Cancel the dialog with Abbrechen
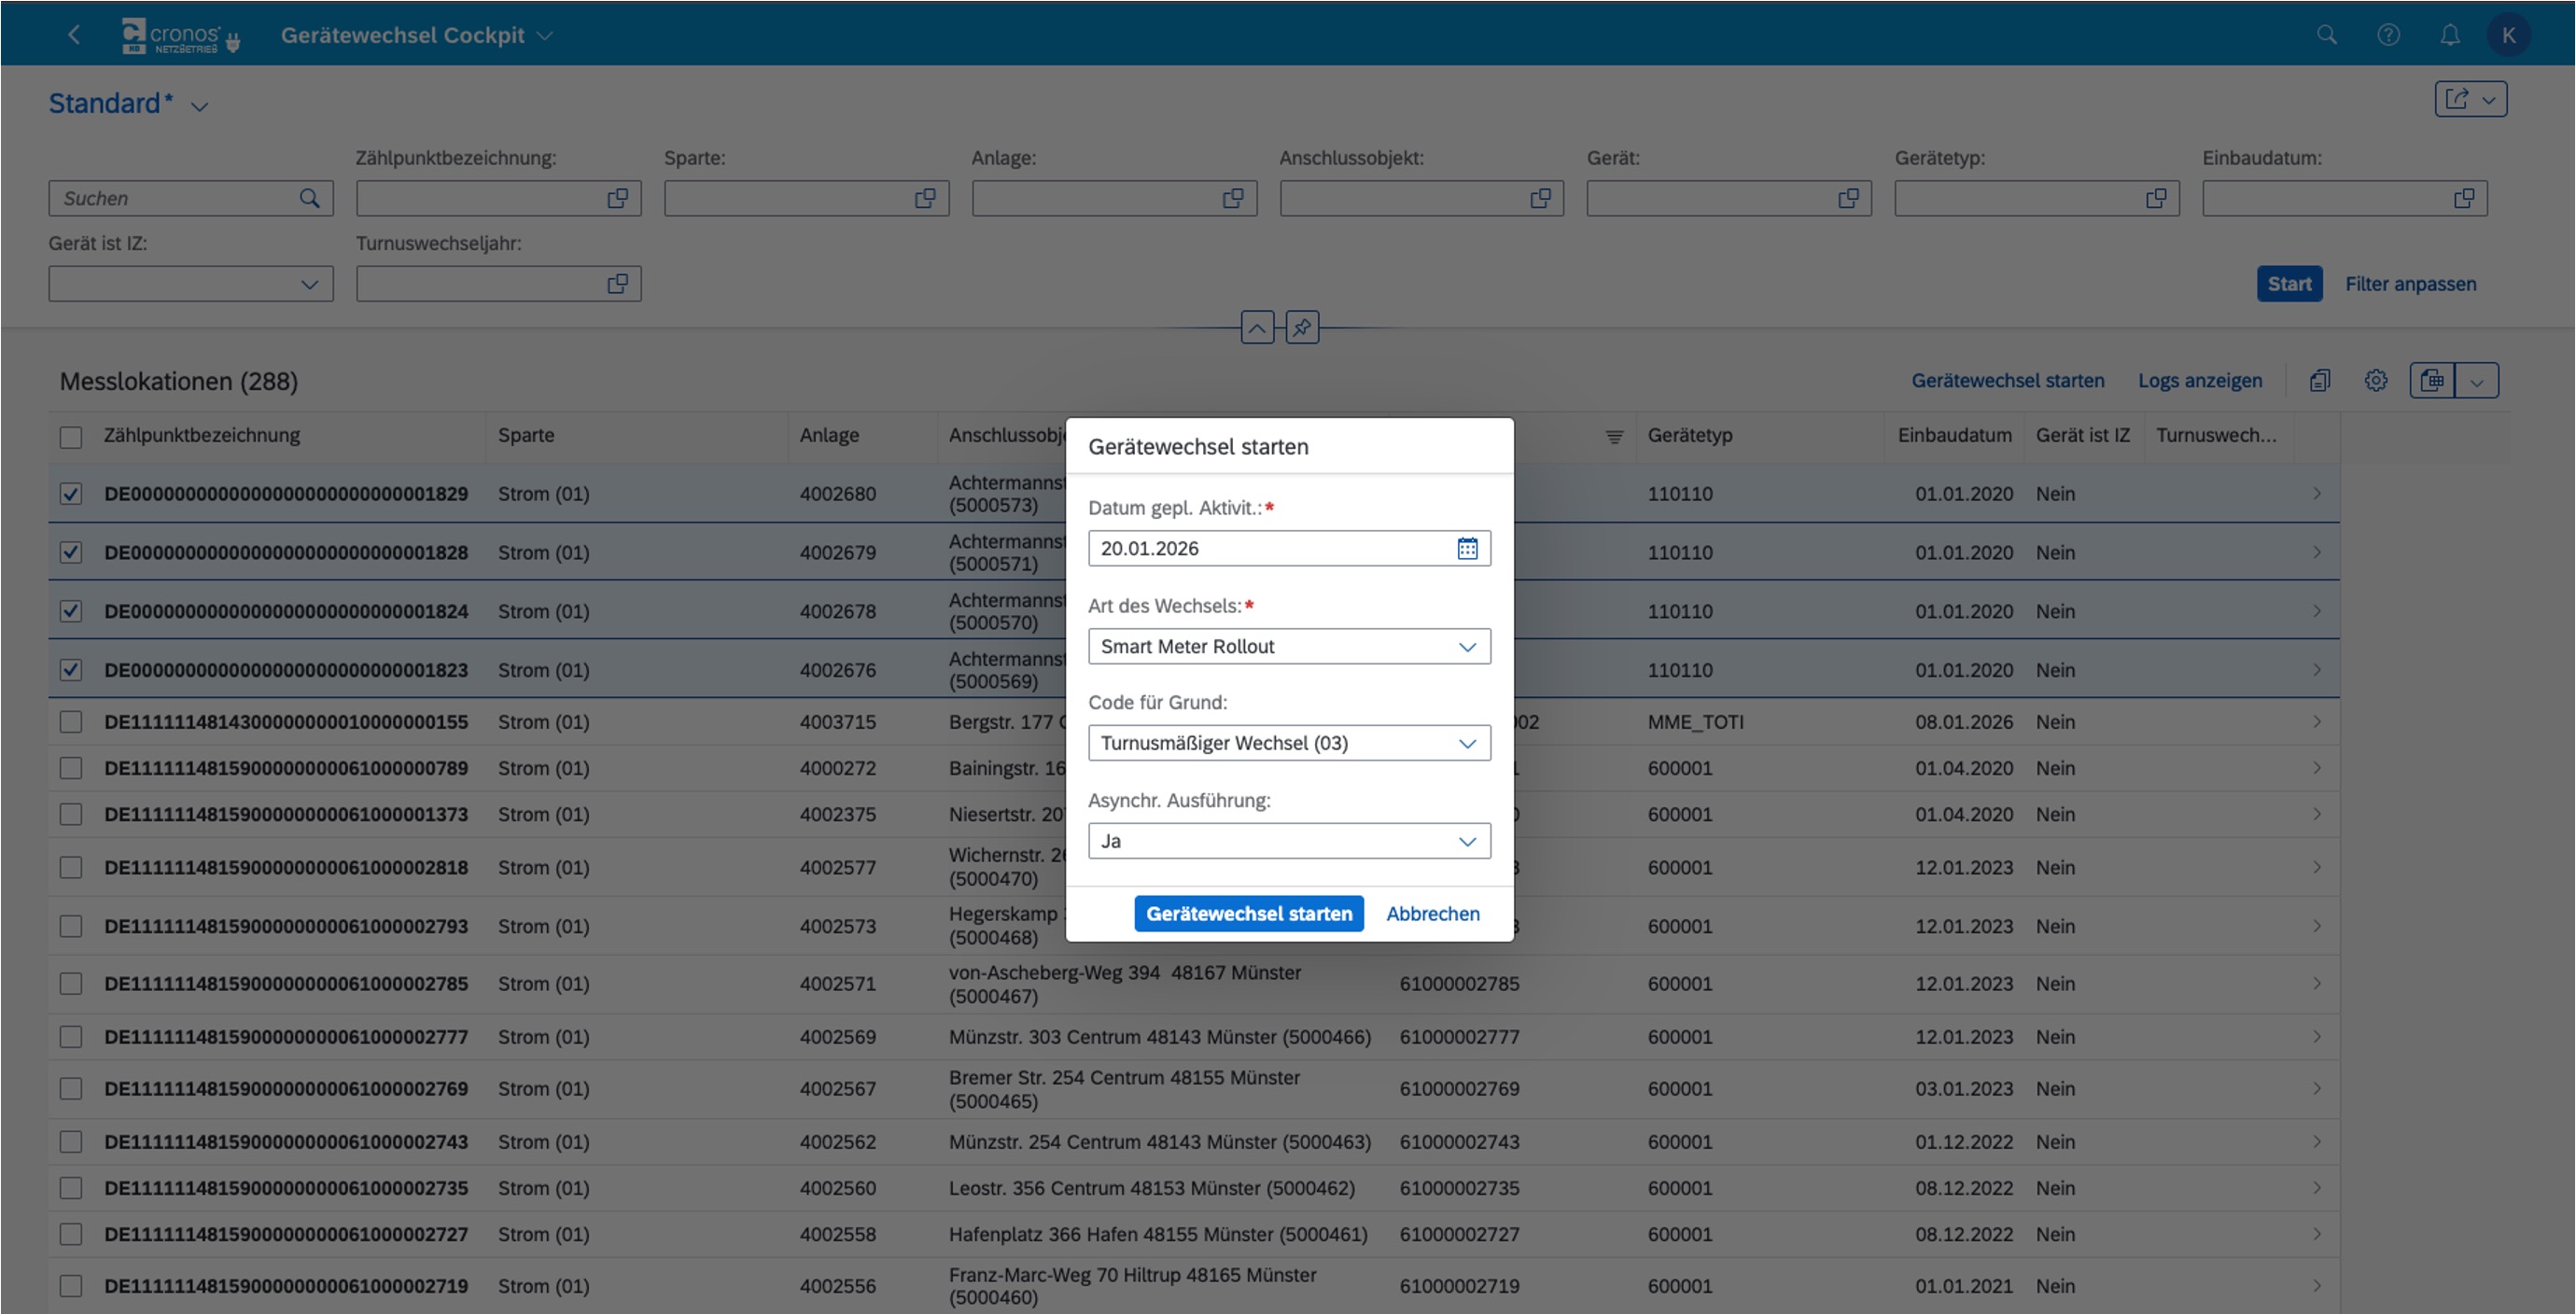Screen dimensions: 2576x1314 pos(1432,914)
